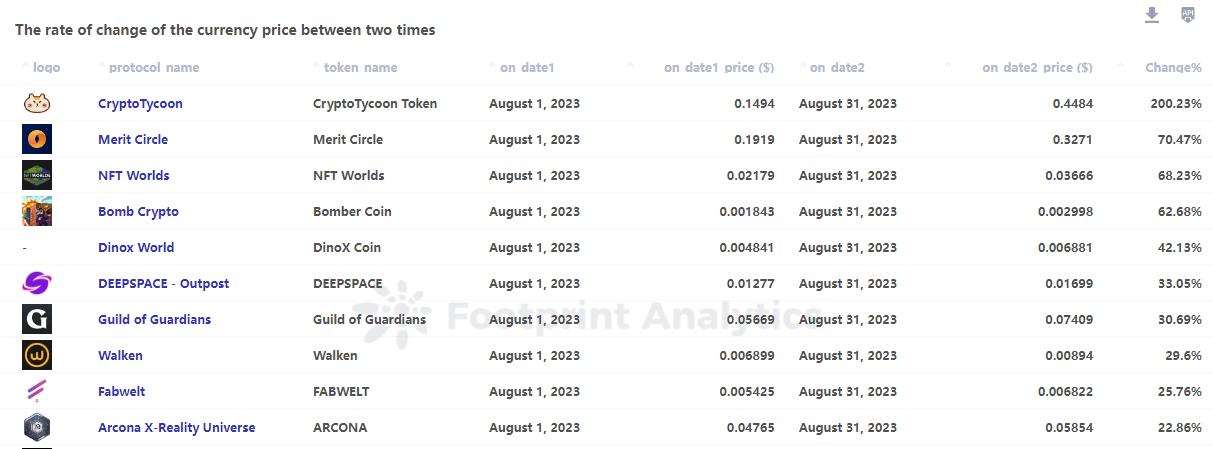The width and height of the screenshot is (1213, 449).
Task: Download the chart data using download icon
Action: tap(1152, 14)
